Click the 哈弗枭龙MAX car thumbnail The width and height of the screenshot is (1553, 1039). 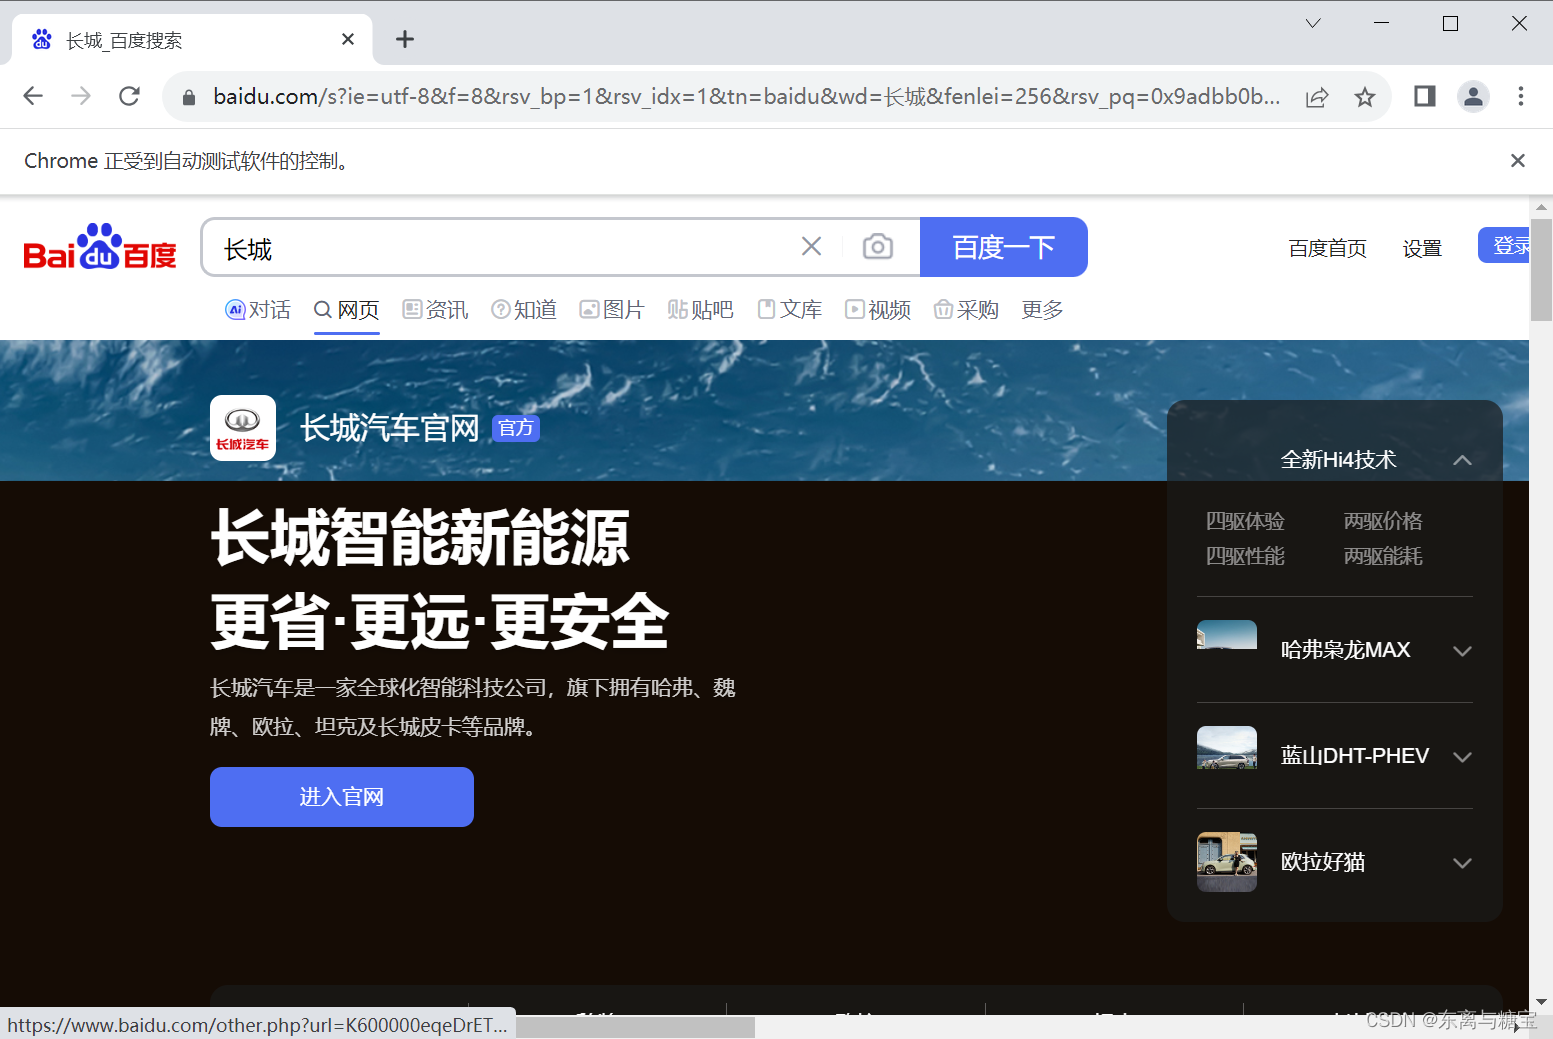point(1227,636)
